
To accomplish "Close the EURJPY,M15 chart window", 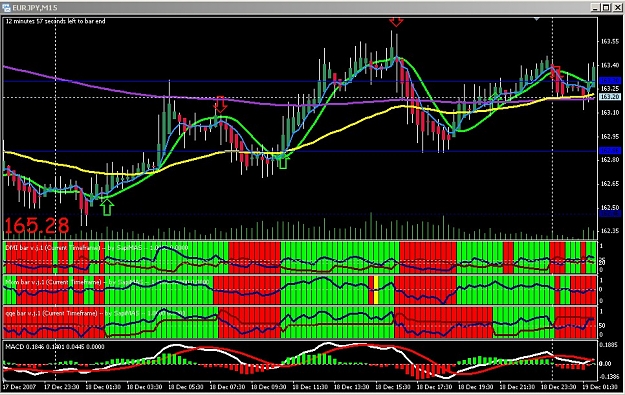I will click(x=617, y=8).
